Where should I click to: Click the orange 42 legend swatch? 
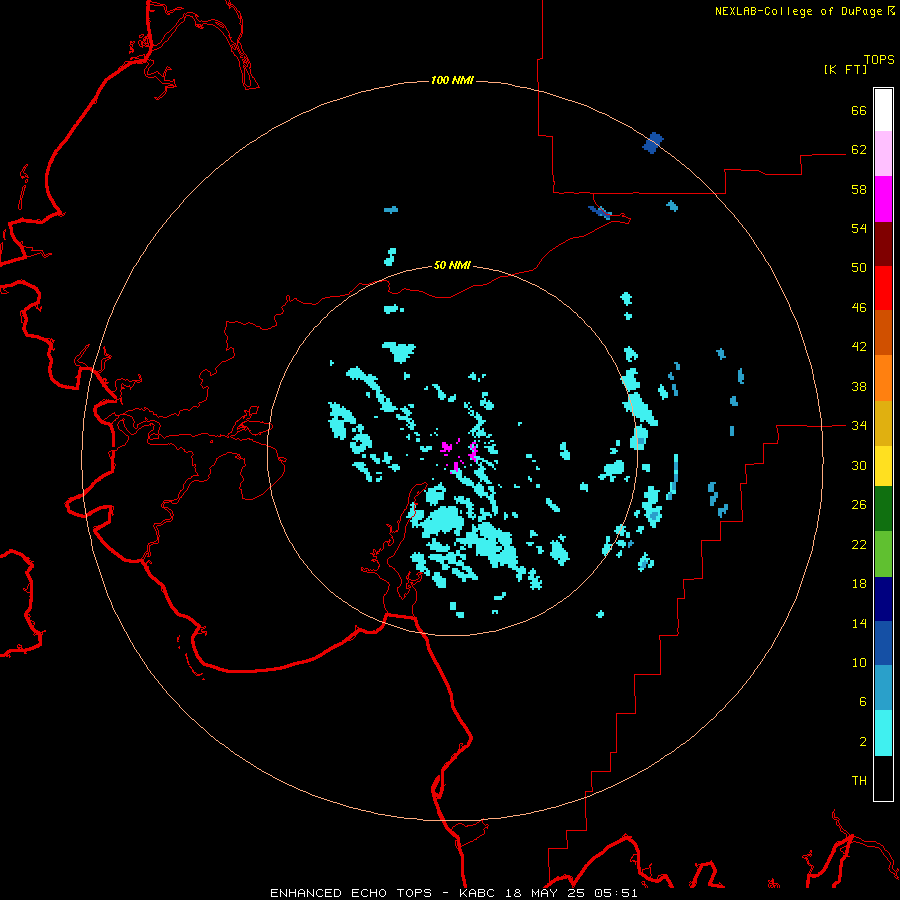point(883,378)
